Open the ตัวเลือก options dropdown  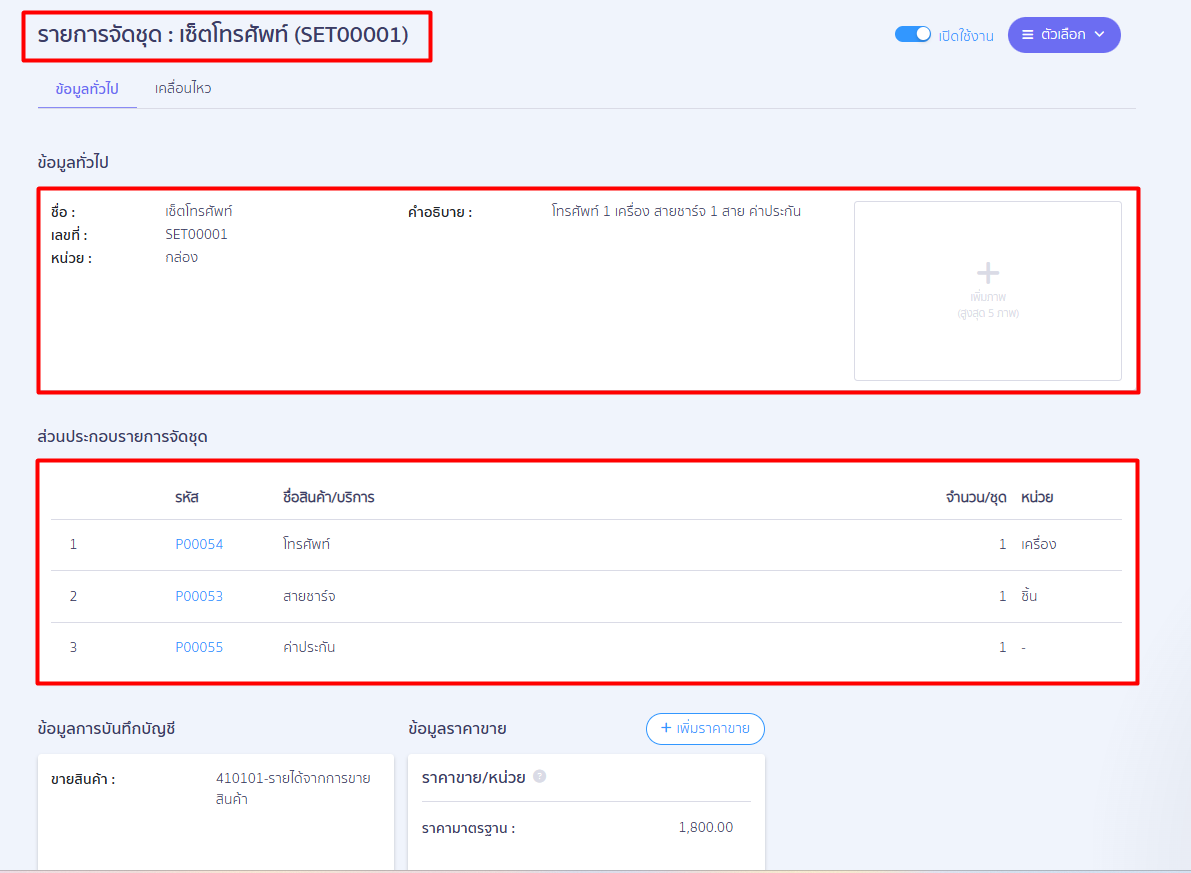click(1063, 35)
